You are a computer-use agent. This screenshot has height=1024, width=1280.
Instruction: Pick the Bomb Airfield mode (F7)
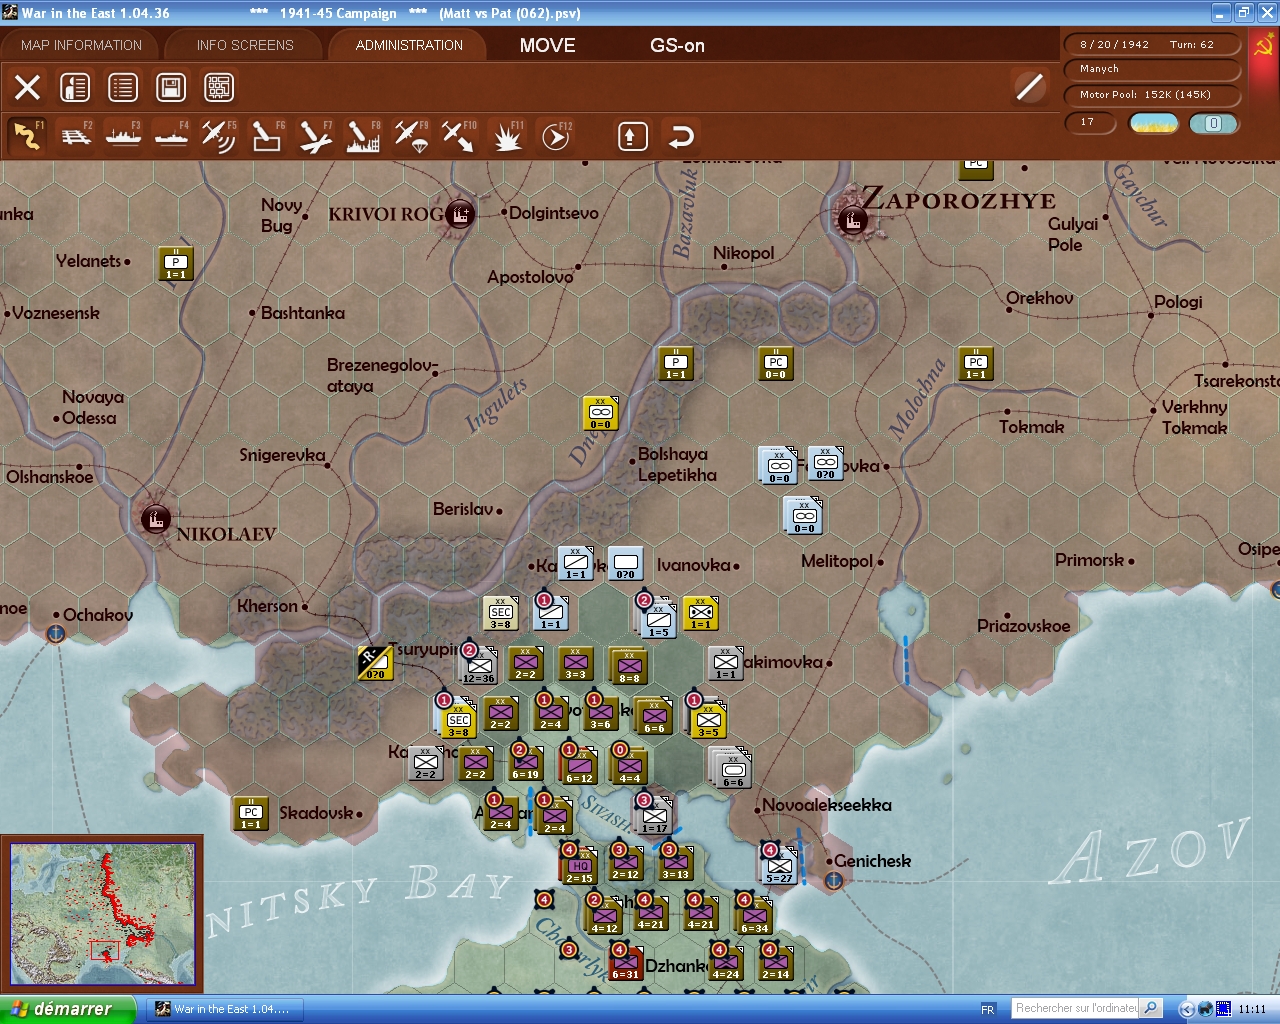(315, 136)
